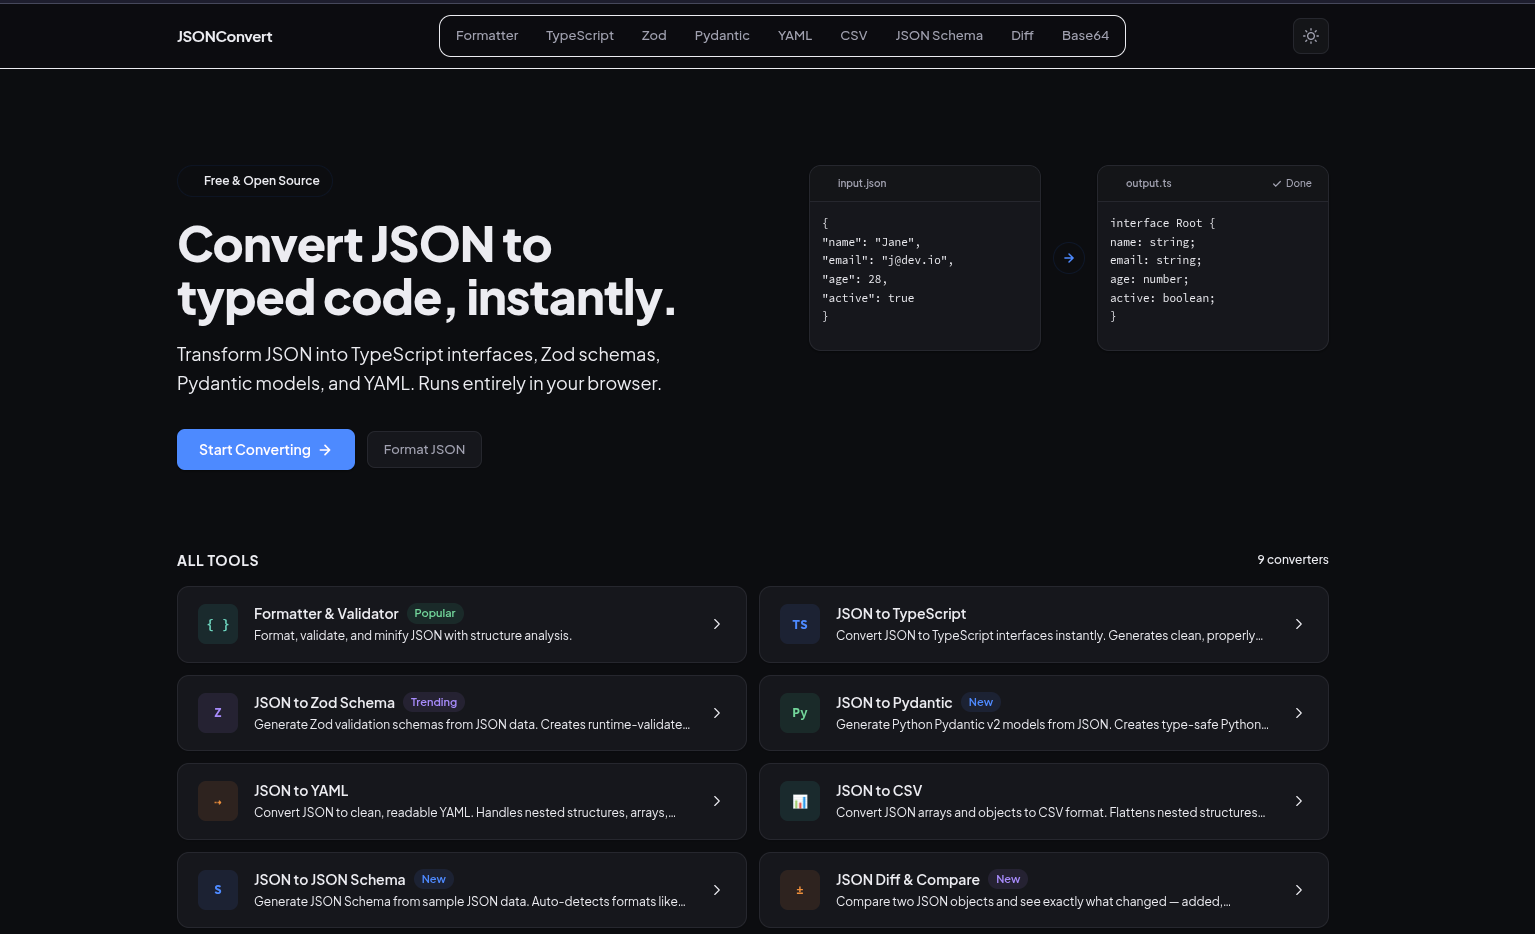Screen dimensions: 1535x934
Task: Click the JSON to YAML arrow icon
Action: [218, 801]
